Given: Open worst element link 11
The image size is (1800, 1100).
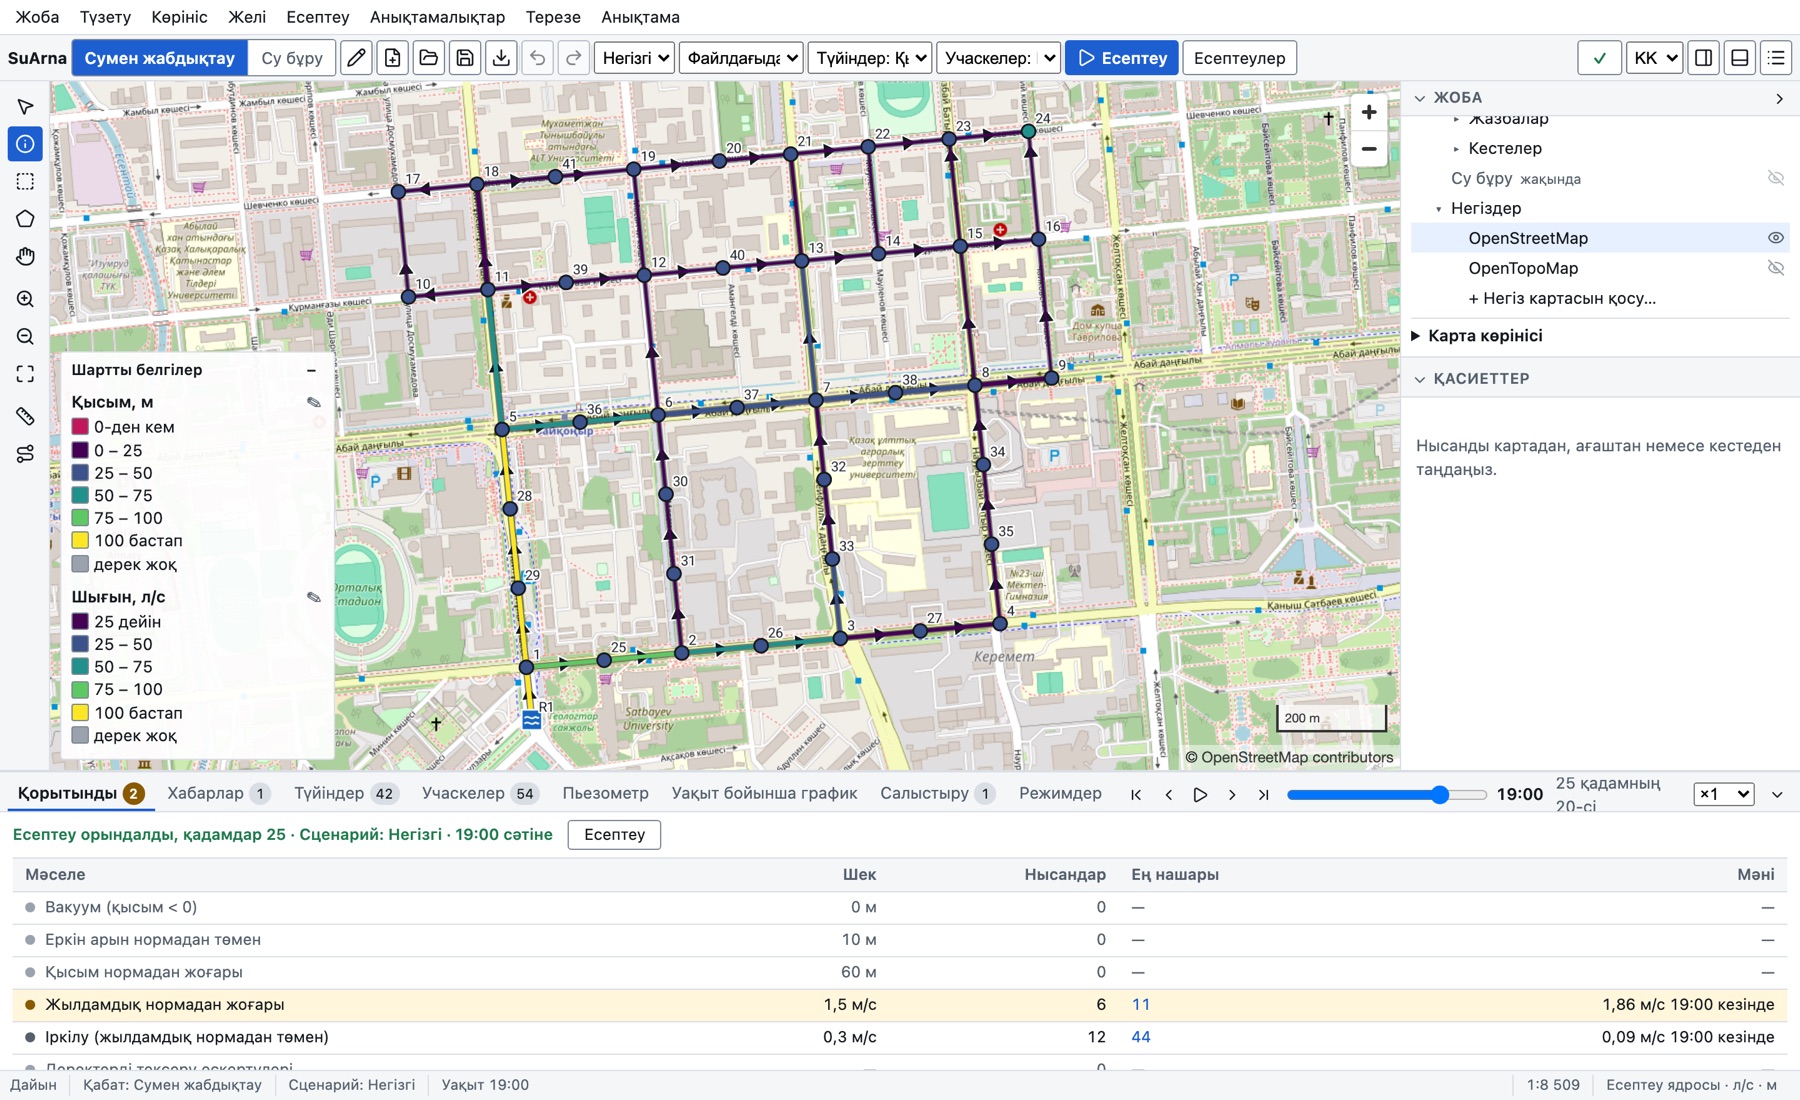Looking at the screenshot, I should coord(1141,1004).
